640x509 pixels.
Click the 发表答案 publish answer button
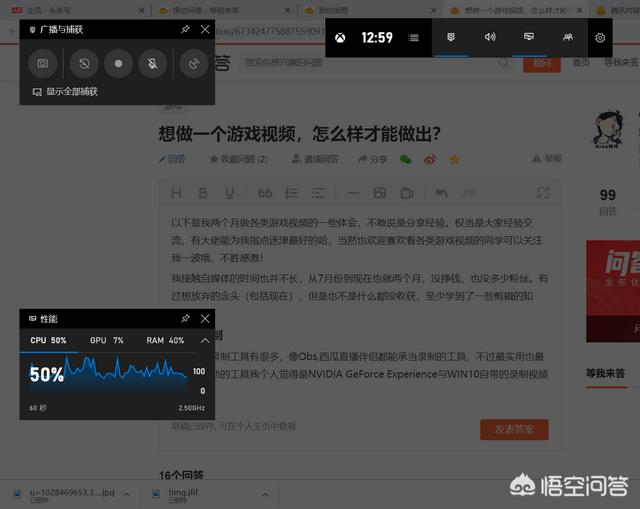pyautogui.click(x=514, y=429)
